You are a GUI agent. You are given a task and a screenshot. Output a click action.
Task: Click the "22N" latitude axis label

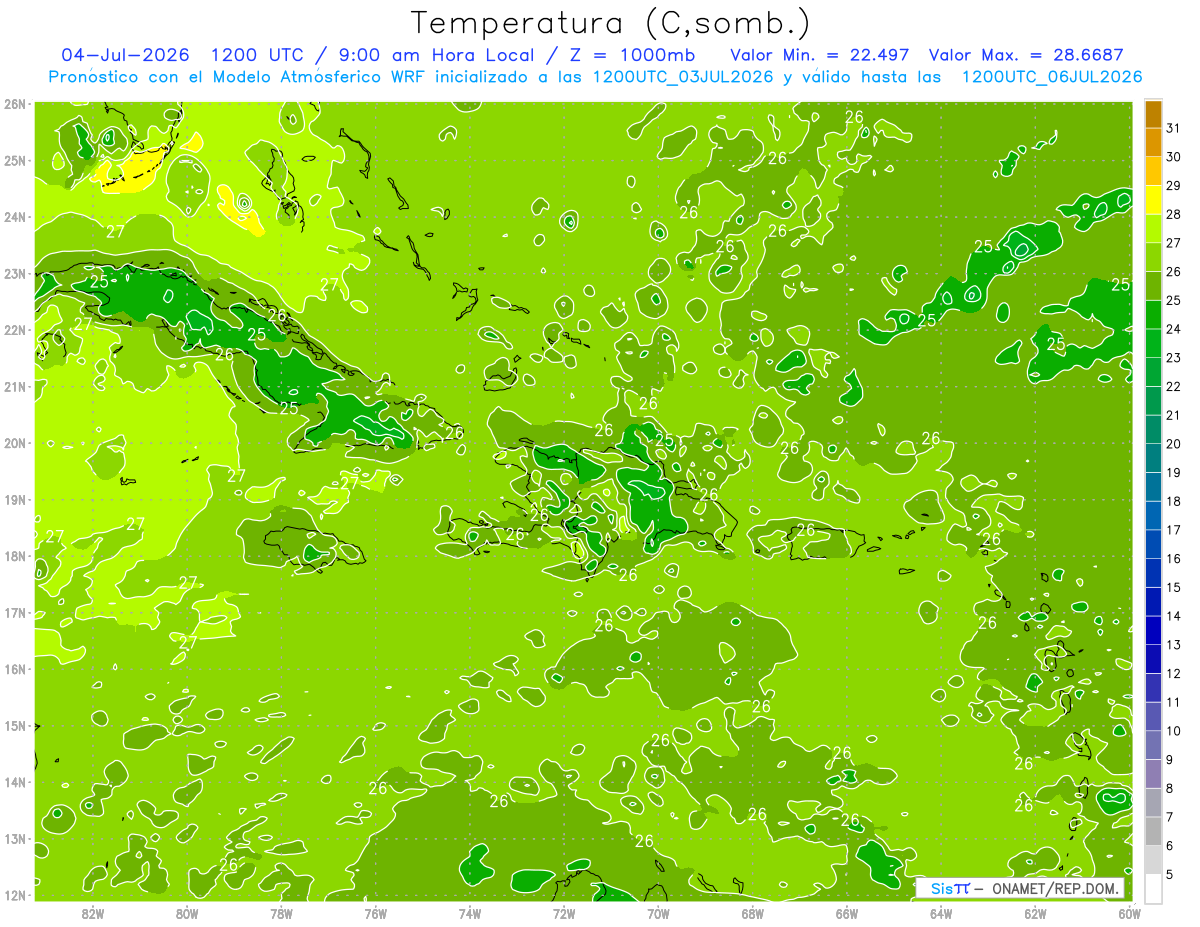point(15,330)
